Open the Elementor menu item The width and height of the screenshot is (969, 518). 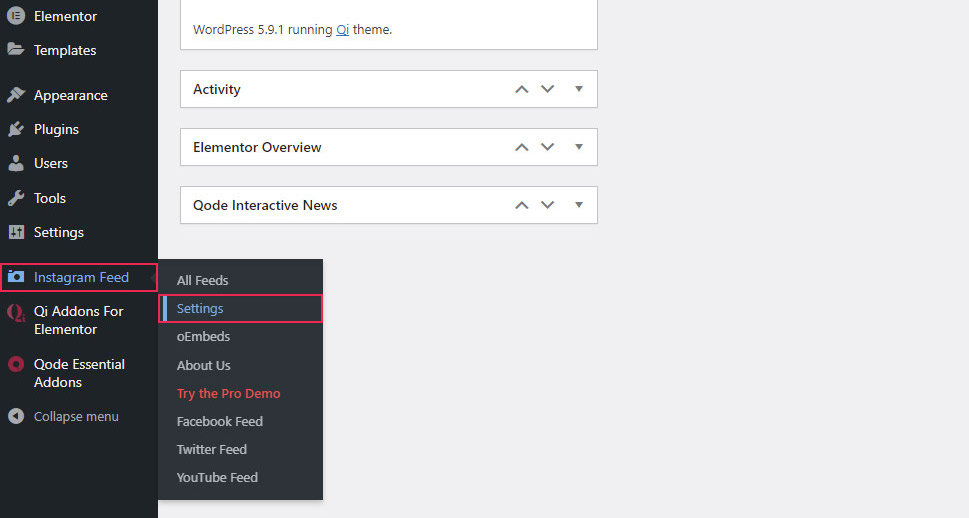coord(65,16)
